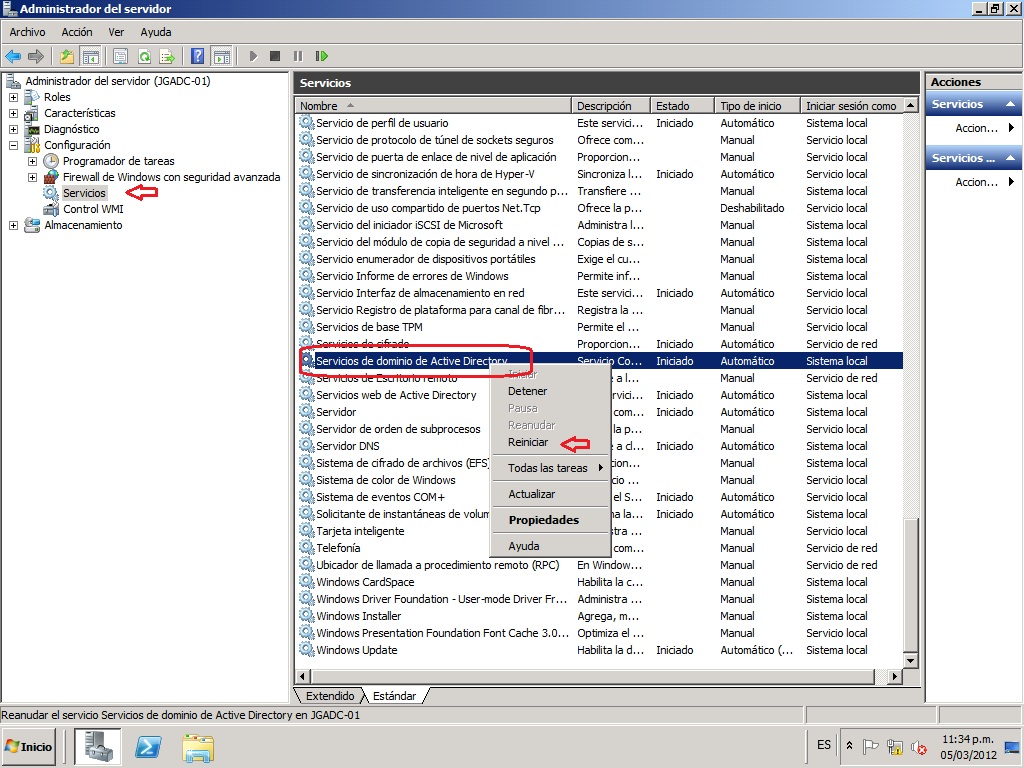Sort by Descripción column header

point(611,106)
